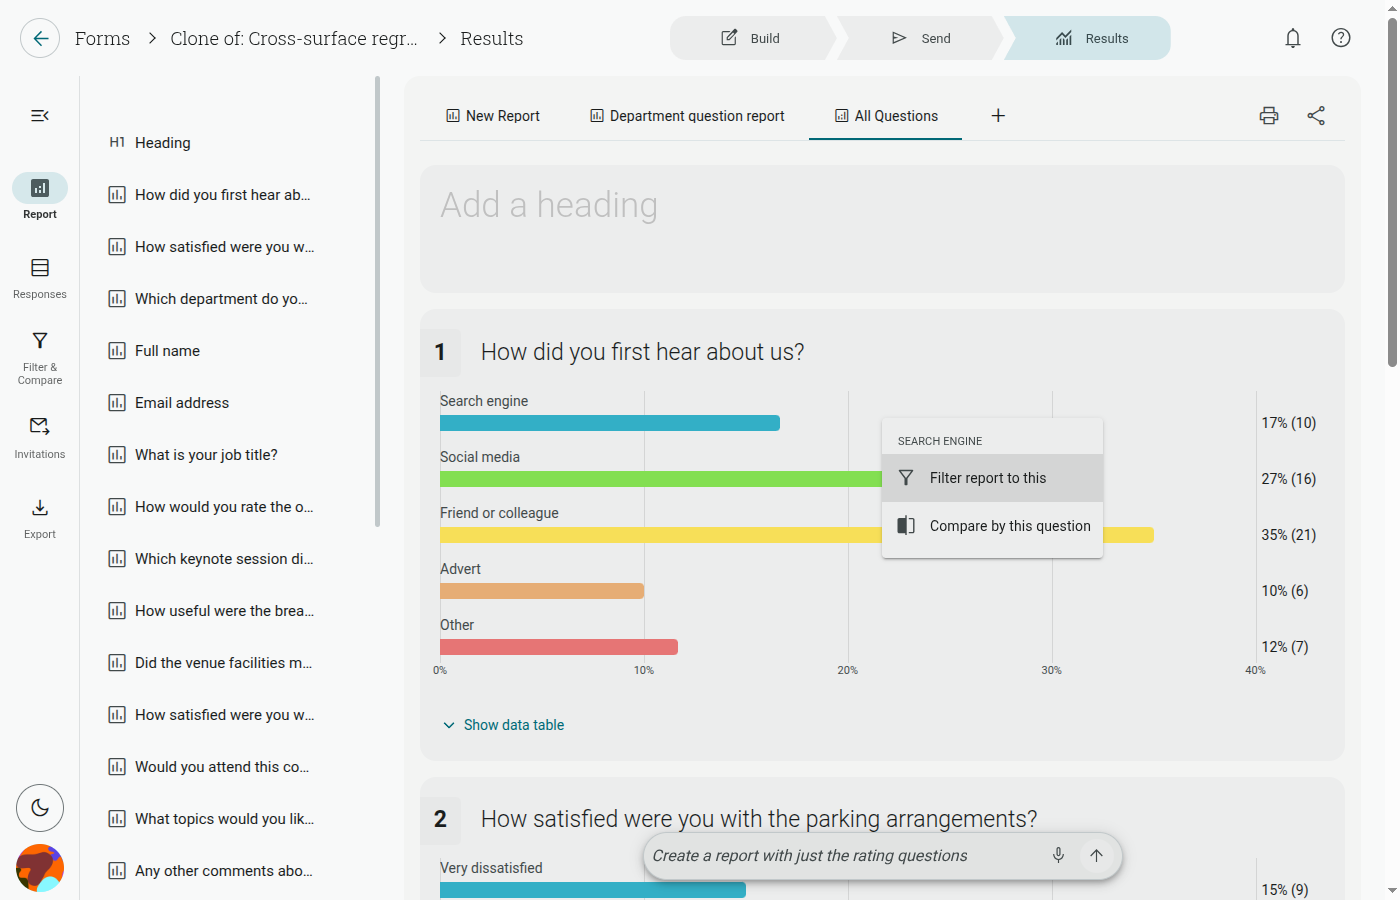
Task: Add a new report tab
Action: (x=998, y=116)
